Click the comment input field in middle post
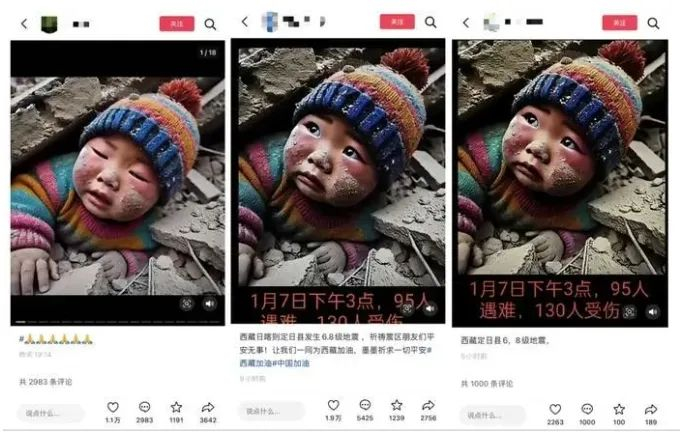Screen dimensions: 682x436 (271, 411)
